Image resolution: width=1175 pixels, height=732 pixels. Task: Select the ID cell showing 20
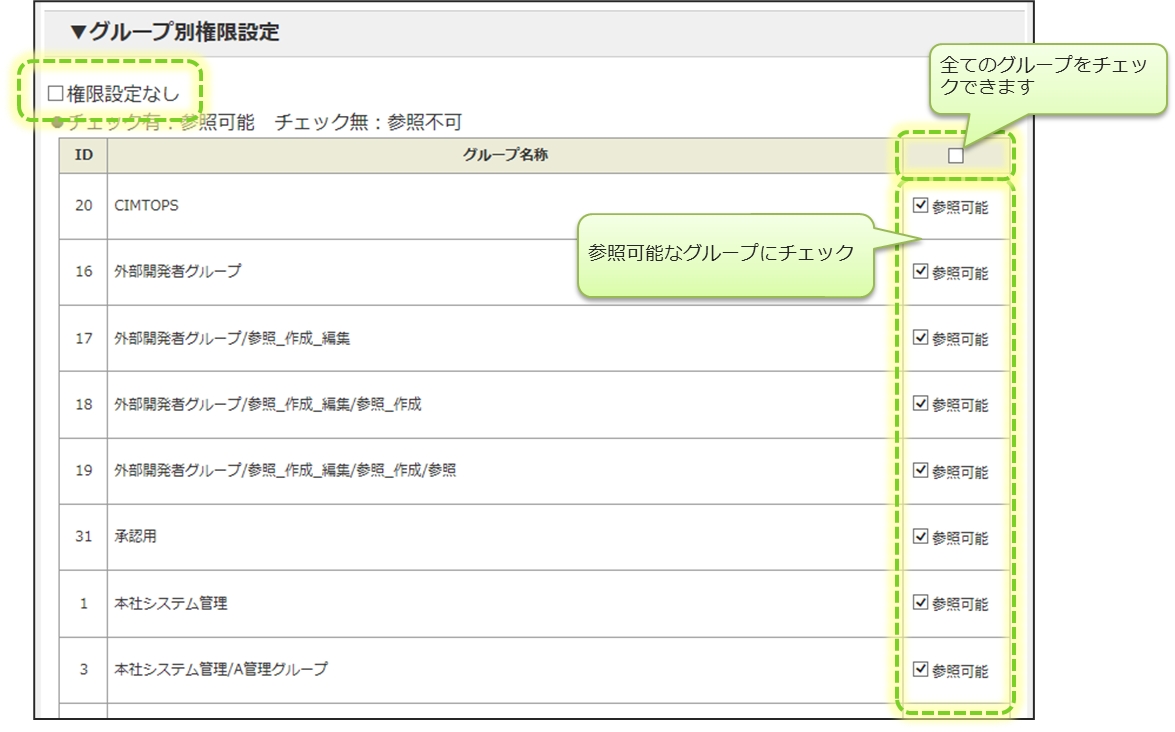84,206
